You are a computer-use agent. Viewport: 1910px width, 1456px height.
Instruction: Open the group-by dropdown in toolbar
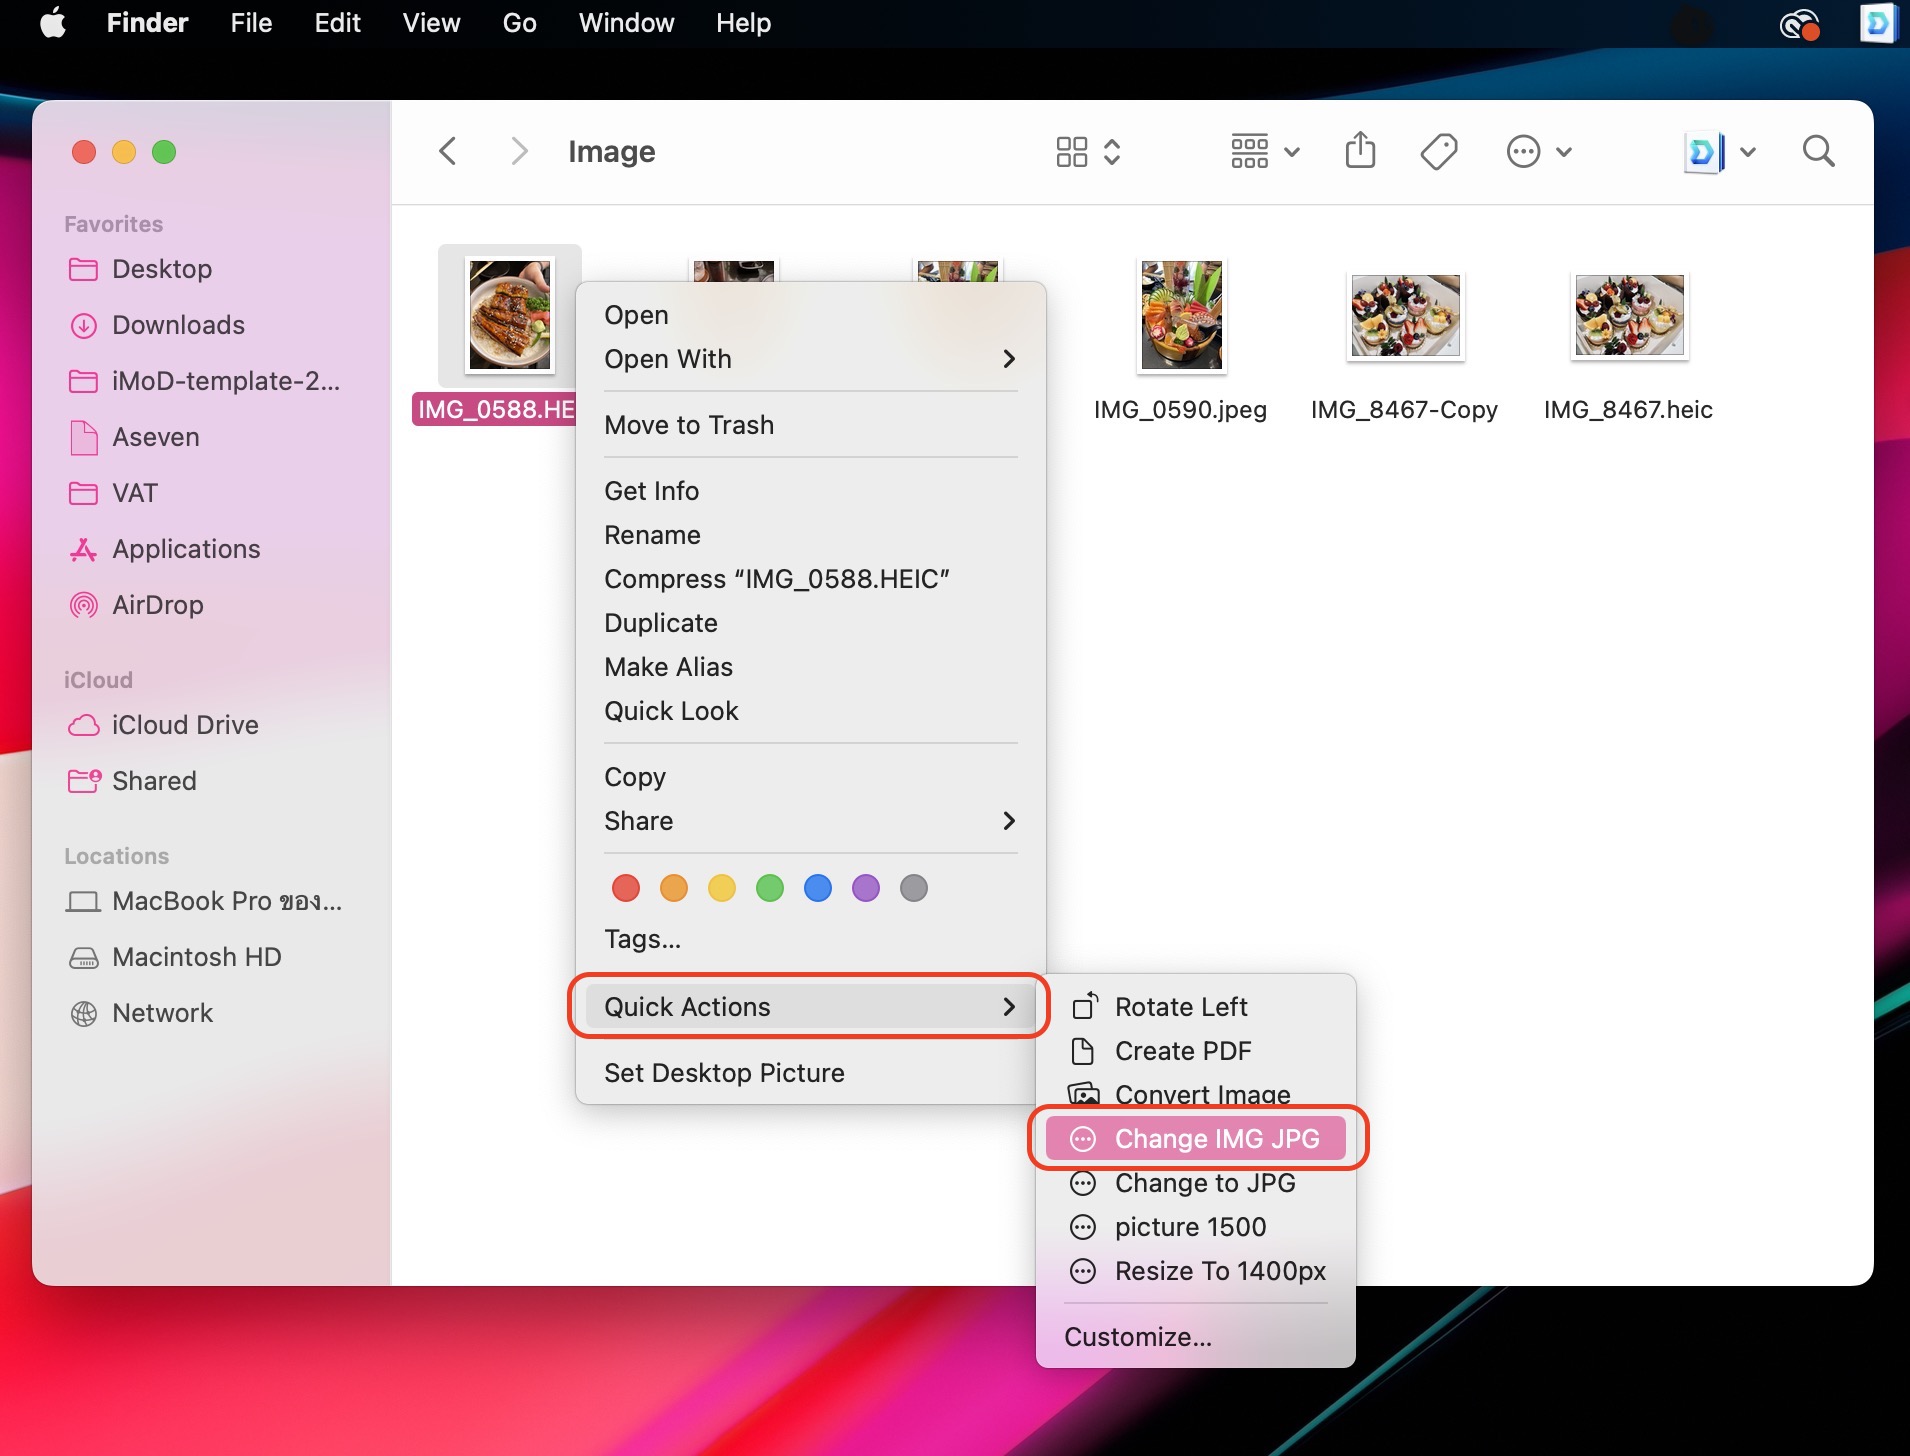1264,152
